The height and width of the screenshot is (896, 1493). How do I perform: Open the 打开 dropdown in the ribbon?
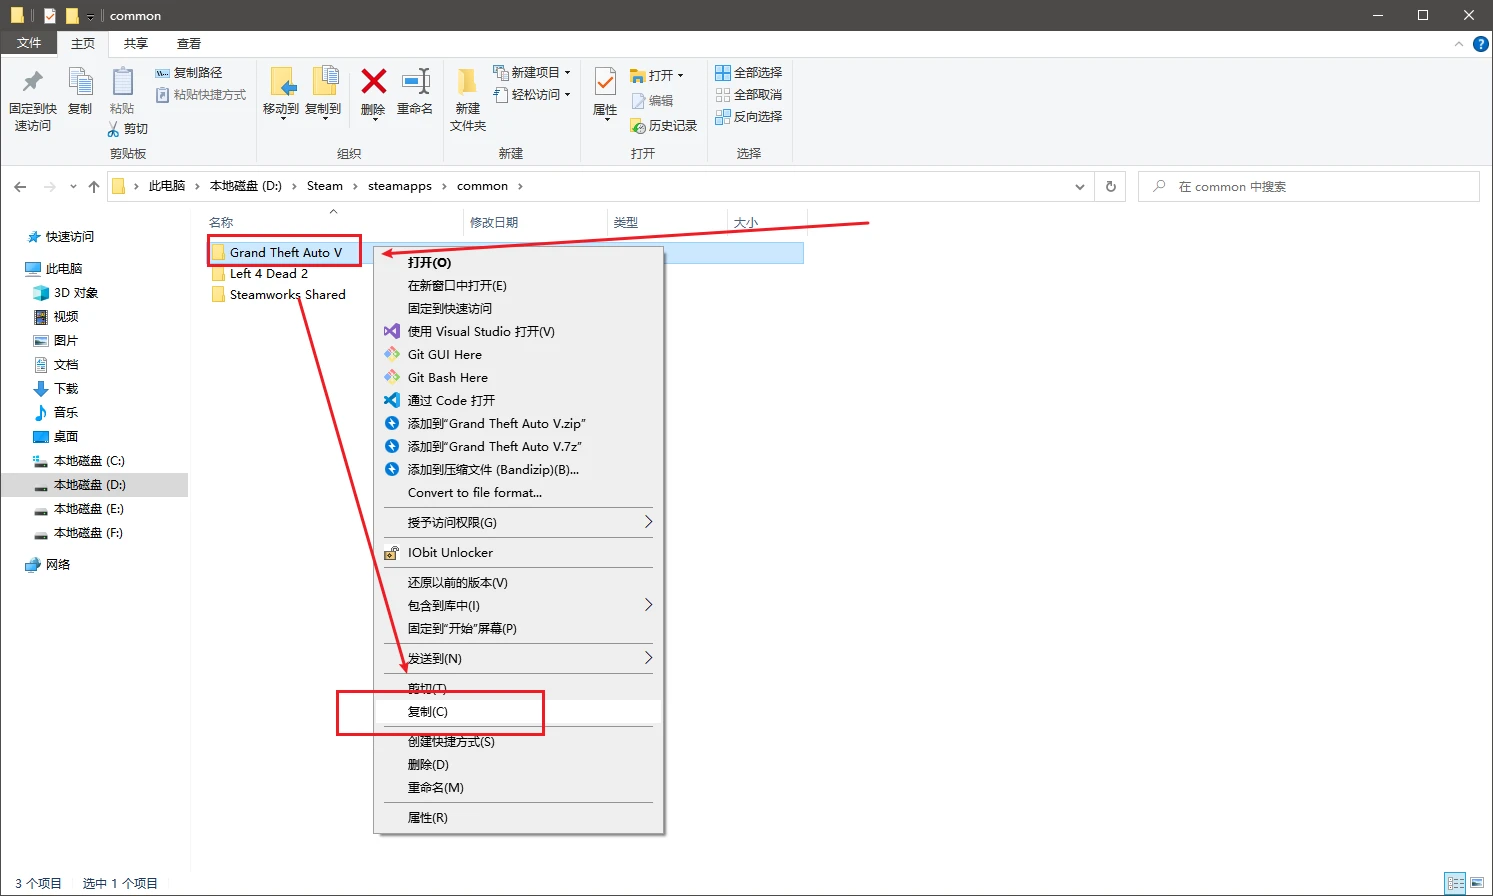[657, 76]
